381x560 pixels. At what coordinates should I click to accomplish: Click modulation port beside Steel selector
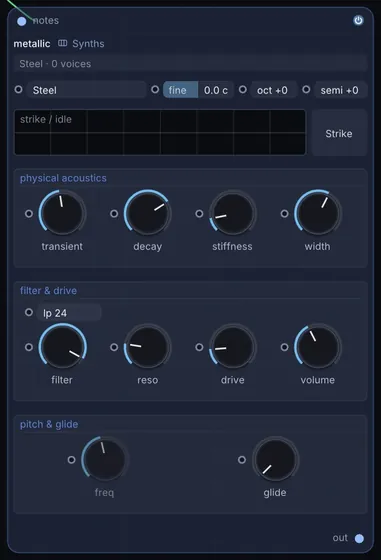(x=19, y=89)
